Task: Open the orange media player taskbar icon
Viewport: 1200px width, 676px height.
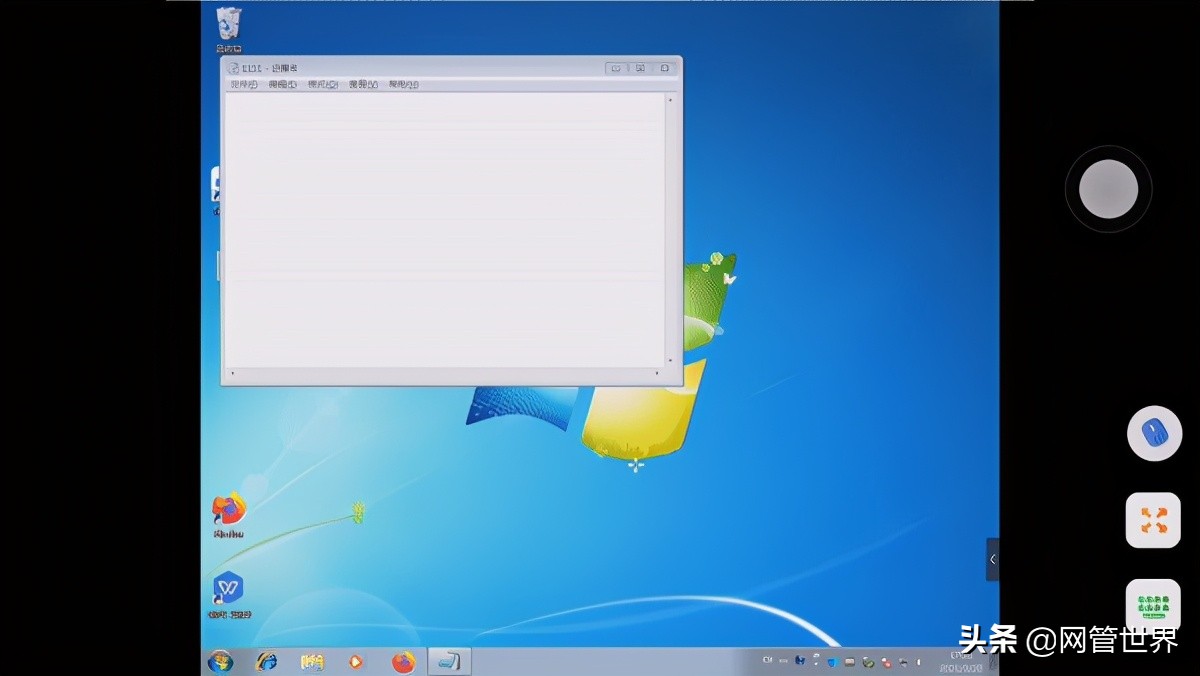Action: click(356, 662)
